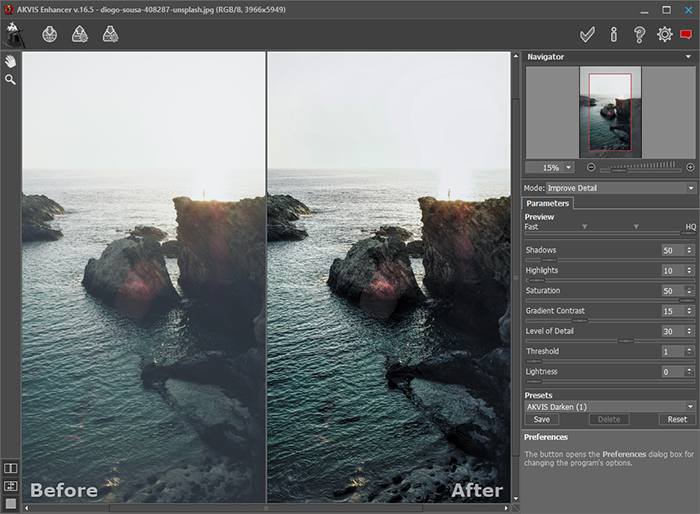Open Help question mark icon
700x514 pixels.
[x=639, y=34]
